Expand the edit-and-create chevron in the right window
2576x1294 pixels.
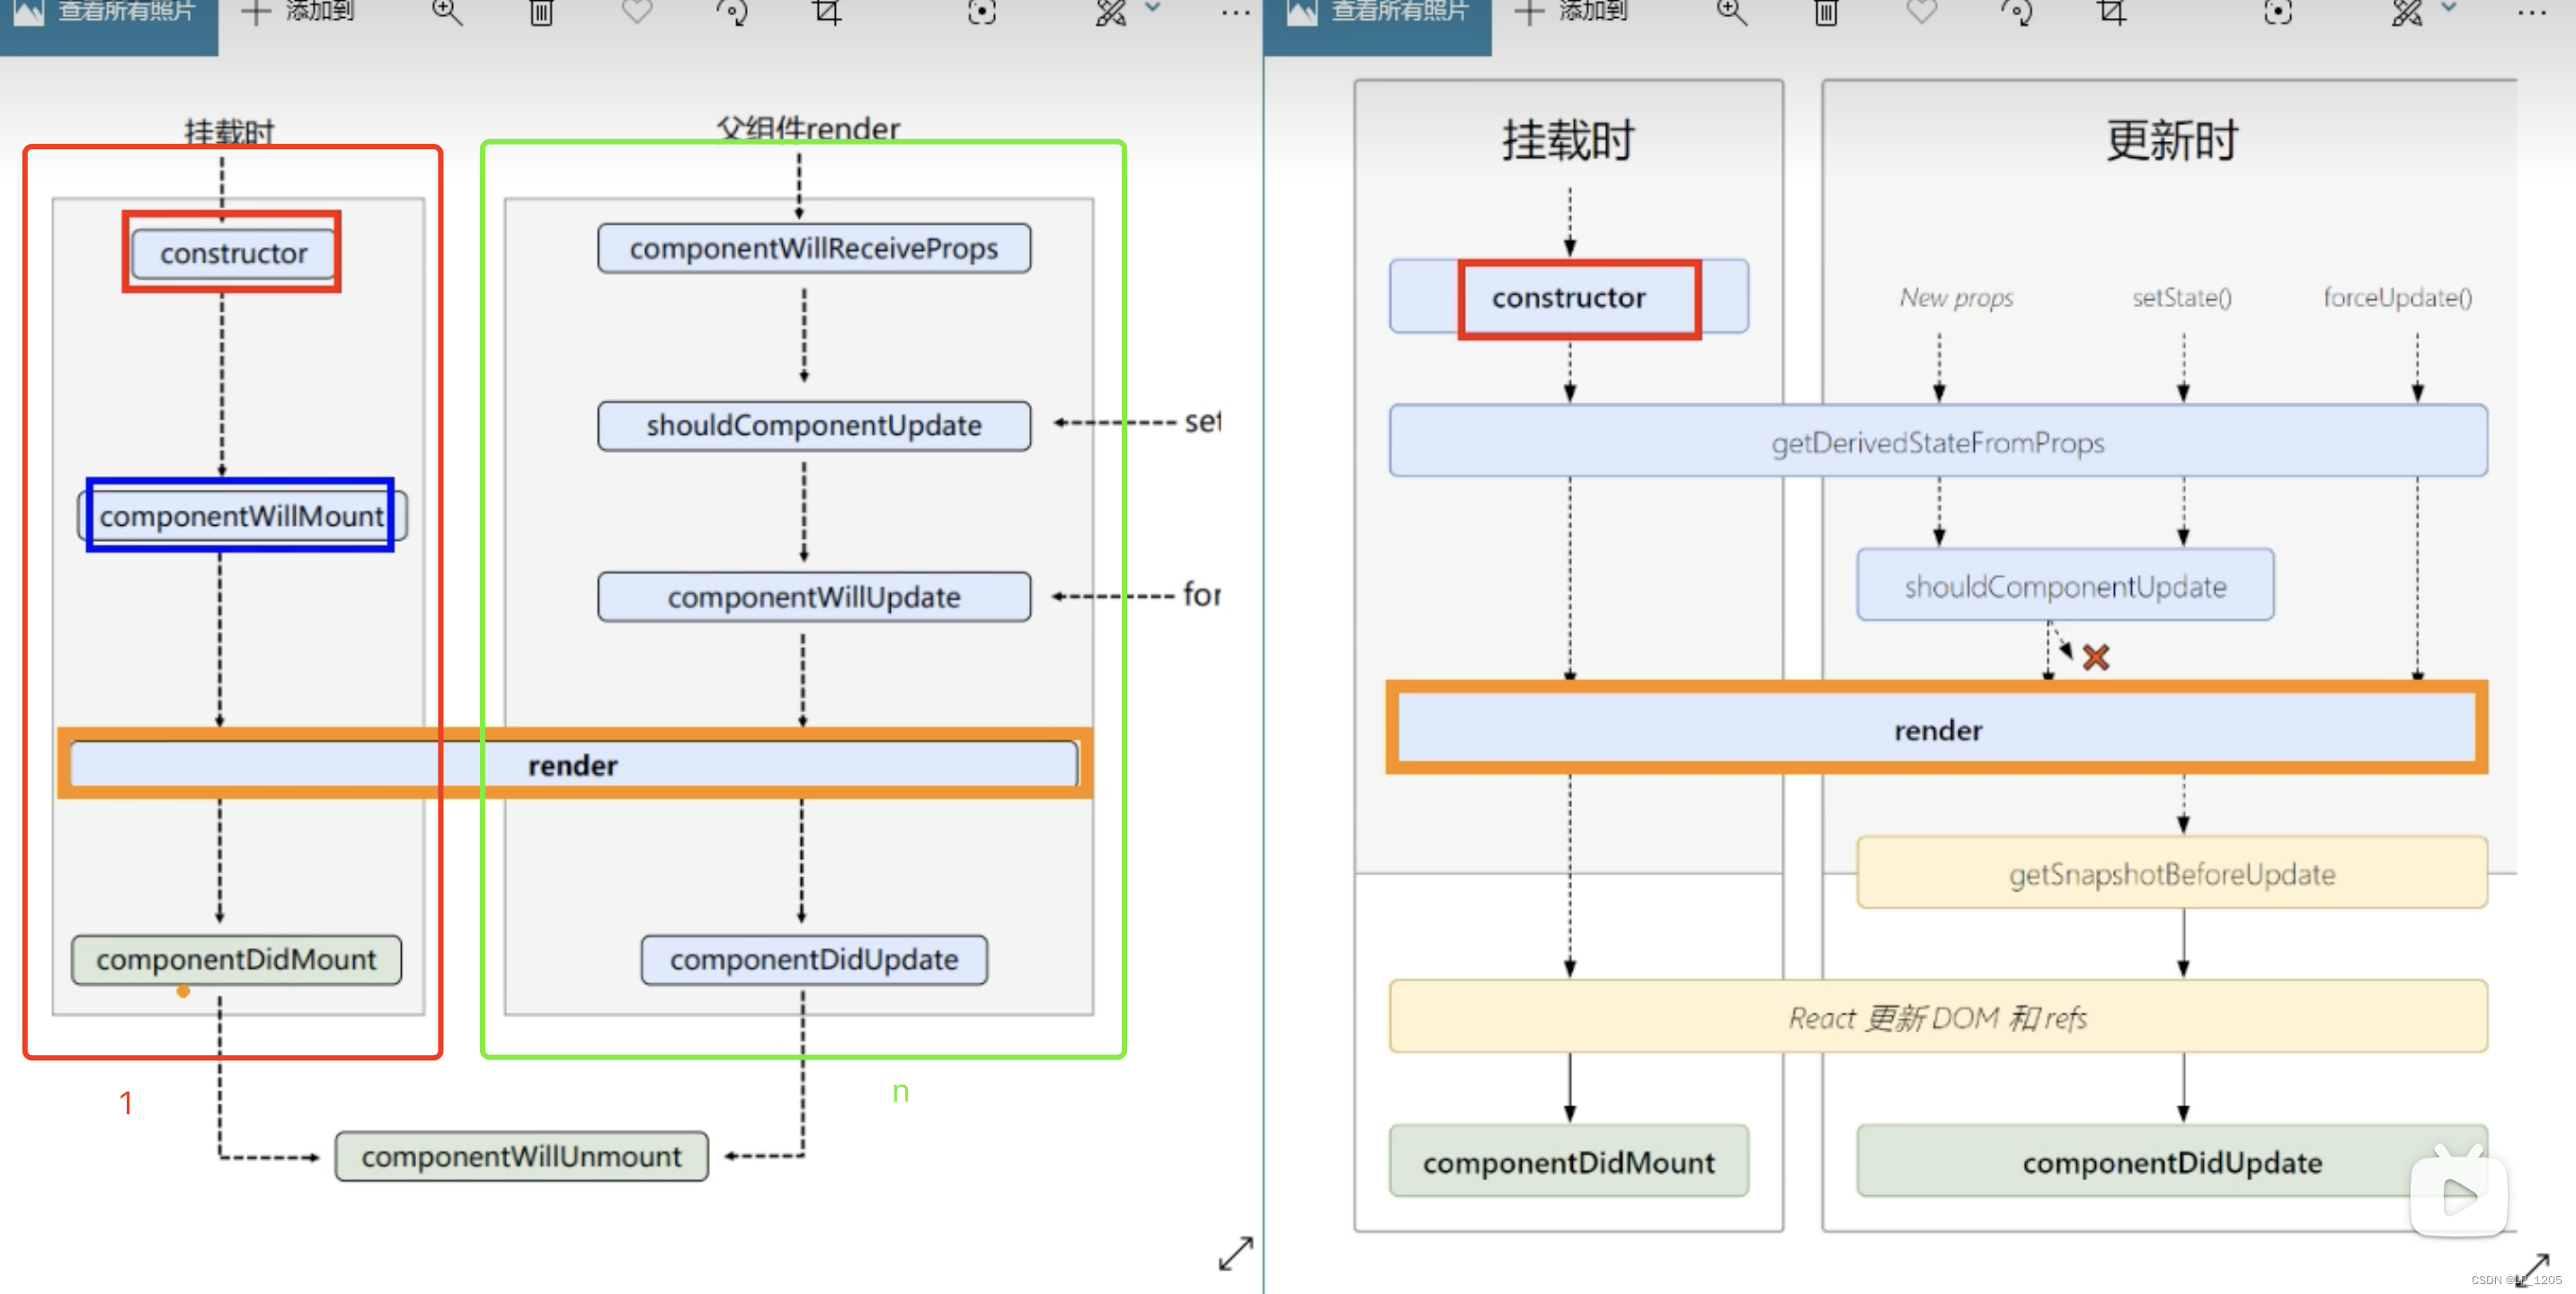[2448, 8]
